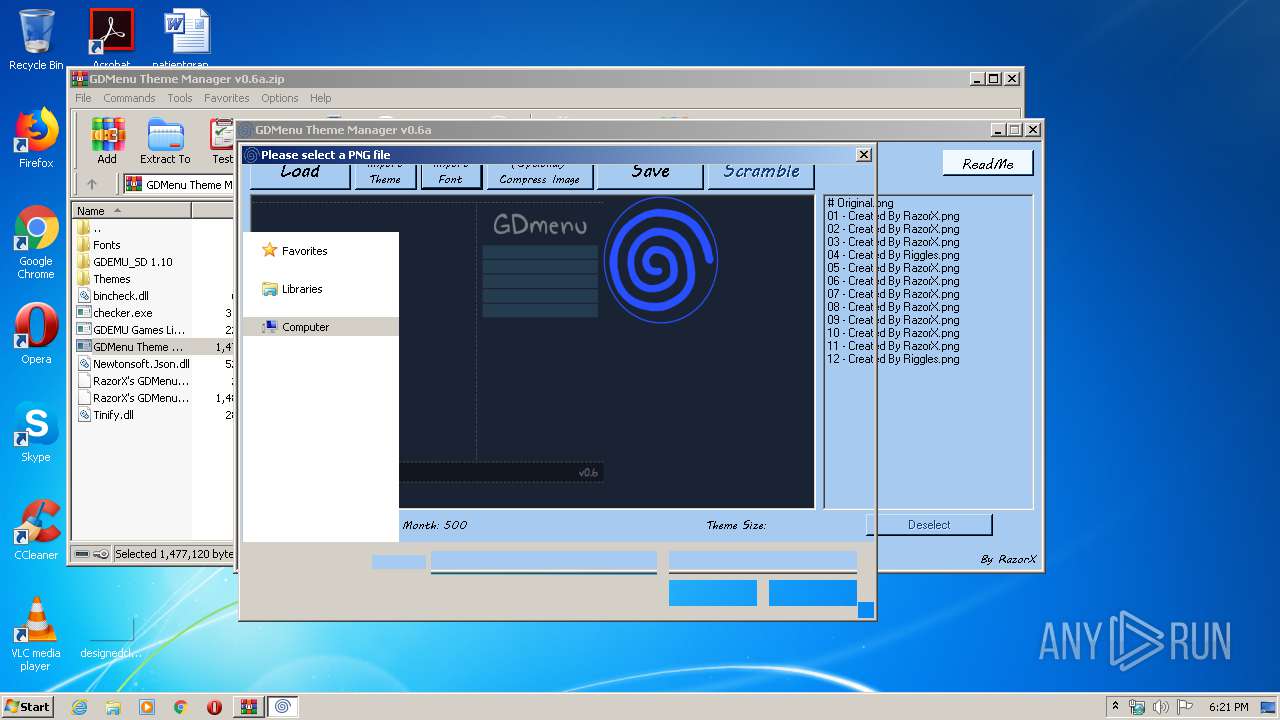
Task: Click Extract To in WinRAR toolbar
Action: point(165,141)
